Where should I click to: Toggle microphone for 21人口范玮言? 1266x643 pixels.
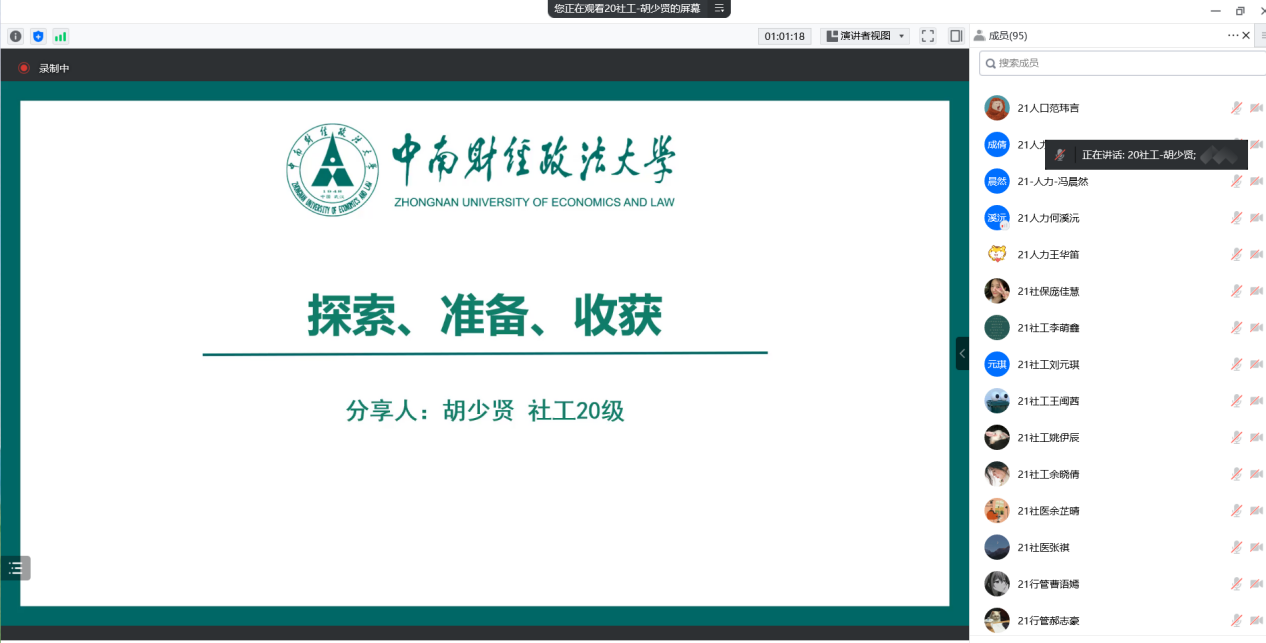[x=1236, y=108]
